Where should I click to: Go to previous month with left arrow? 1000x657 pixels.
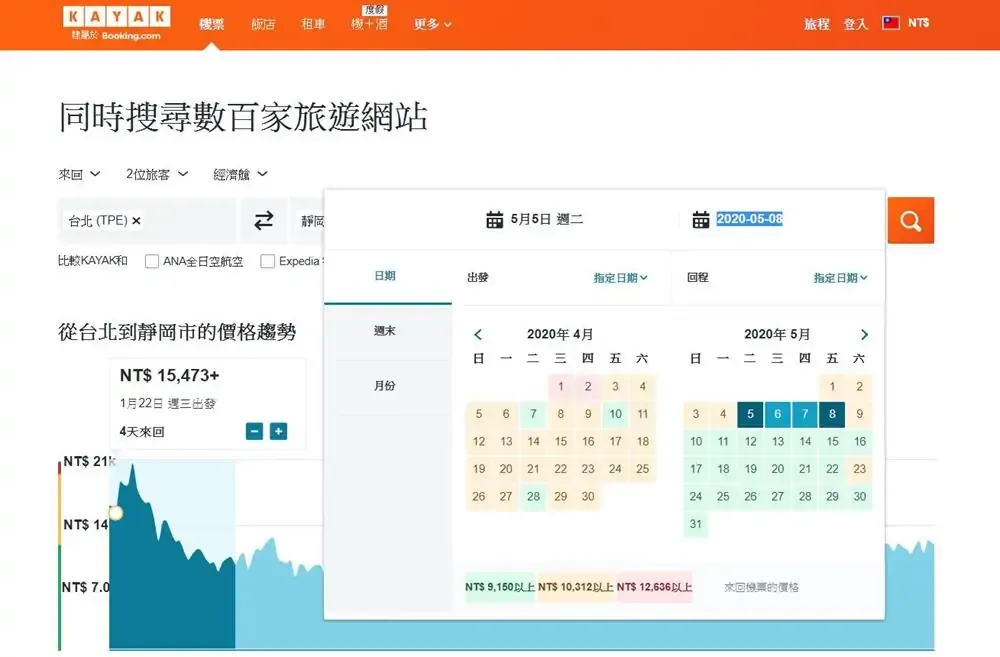coord(478,335)
